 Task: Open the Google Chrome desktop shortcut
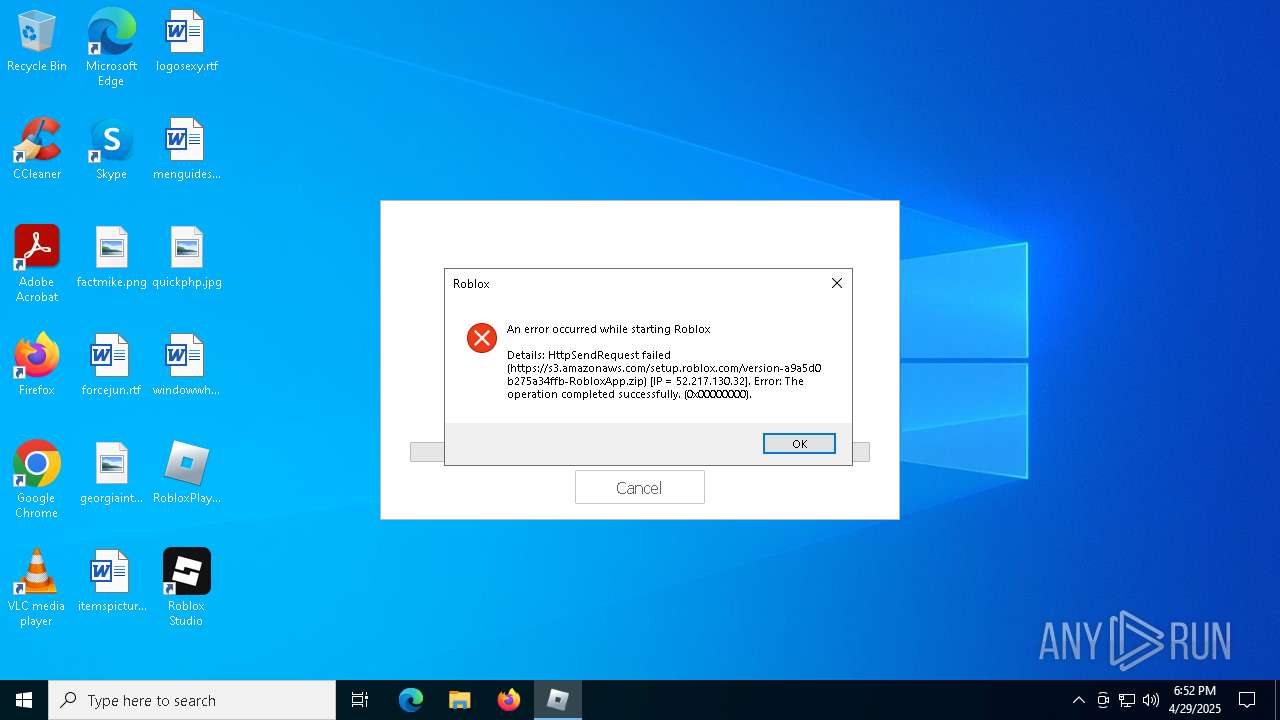(x=37, y=480)
